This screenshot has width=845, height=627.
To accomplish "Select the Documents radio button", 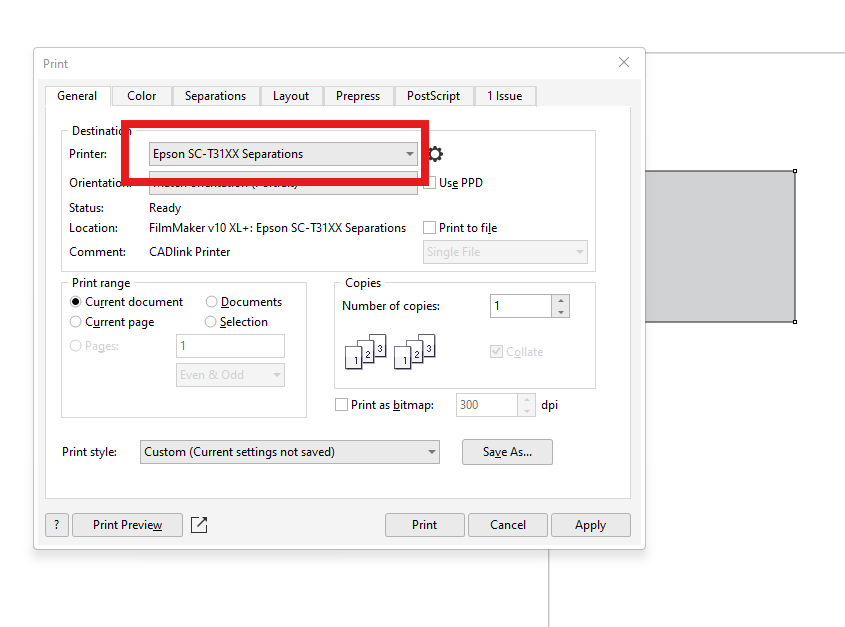I will [x=211, y=302].
